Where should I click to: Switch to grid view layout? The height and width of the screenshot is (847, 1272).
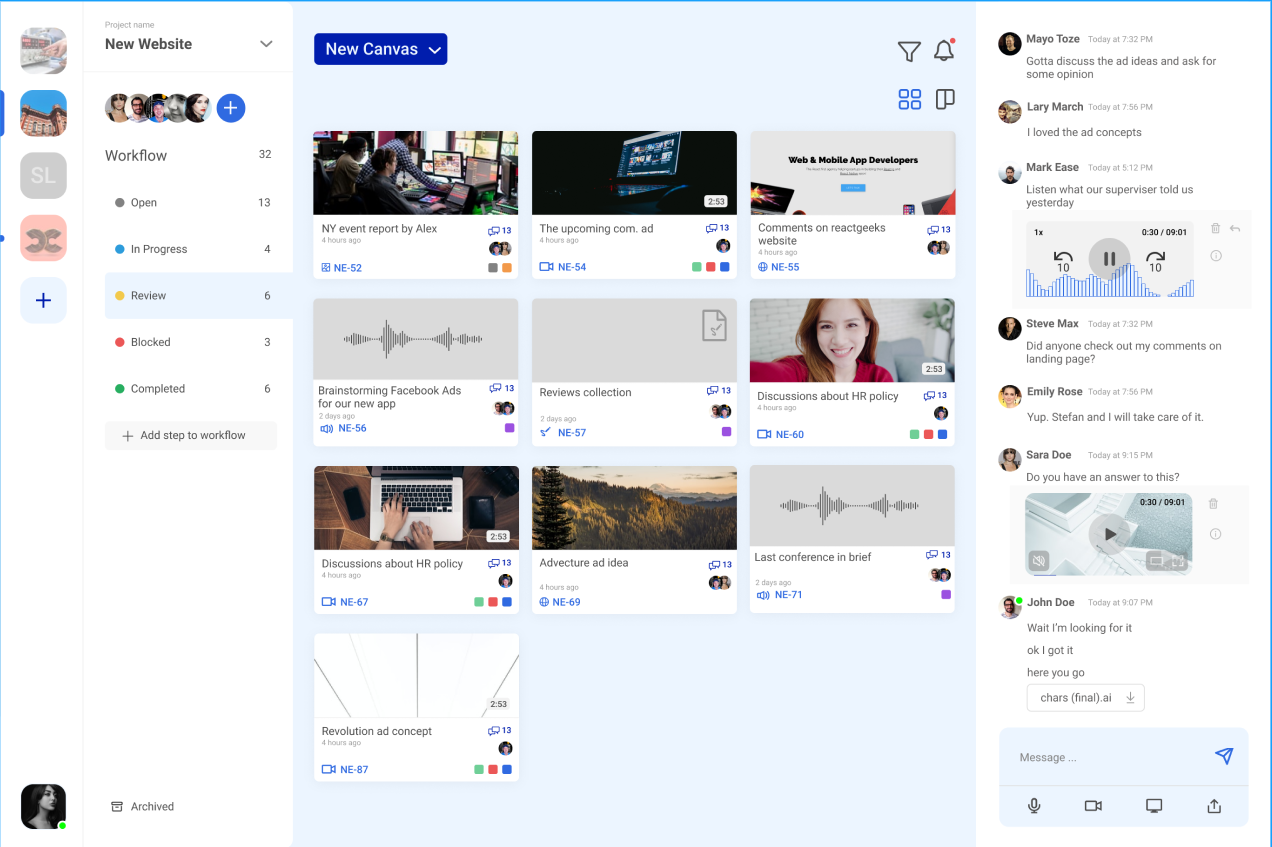click(909, 99)
